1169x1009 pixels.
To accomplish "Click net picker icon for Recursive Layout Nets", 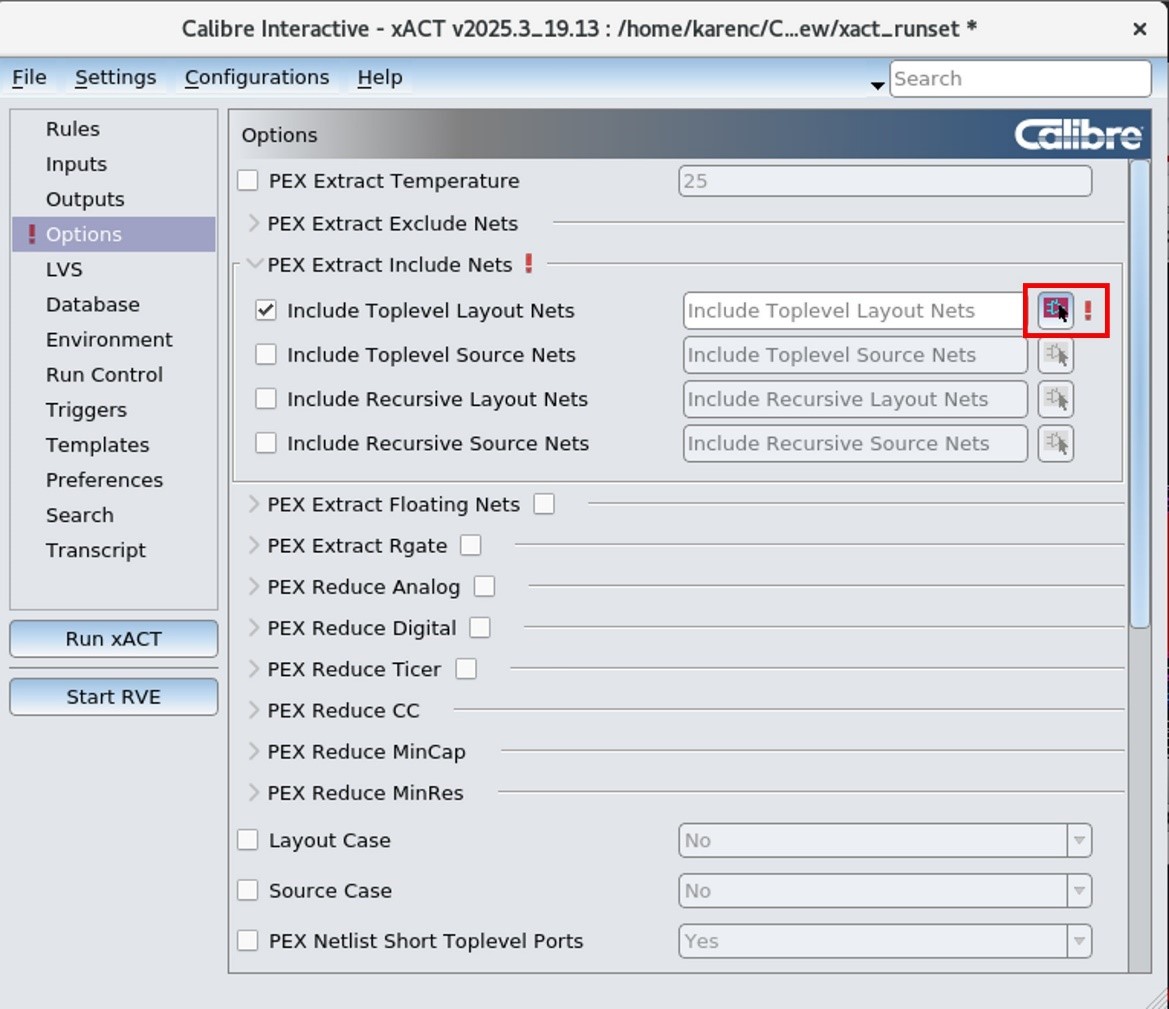I will coord(1055,399).
